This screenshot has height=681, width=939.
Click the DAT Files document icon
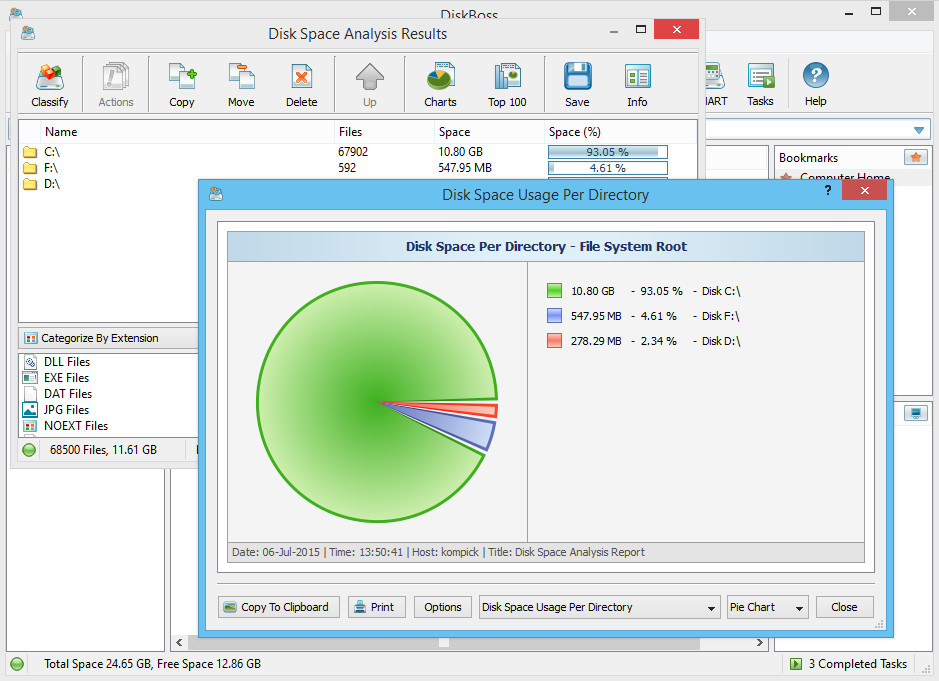pos(30,394)
